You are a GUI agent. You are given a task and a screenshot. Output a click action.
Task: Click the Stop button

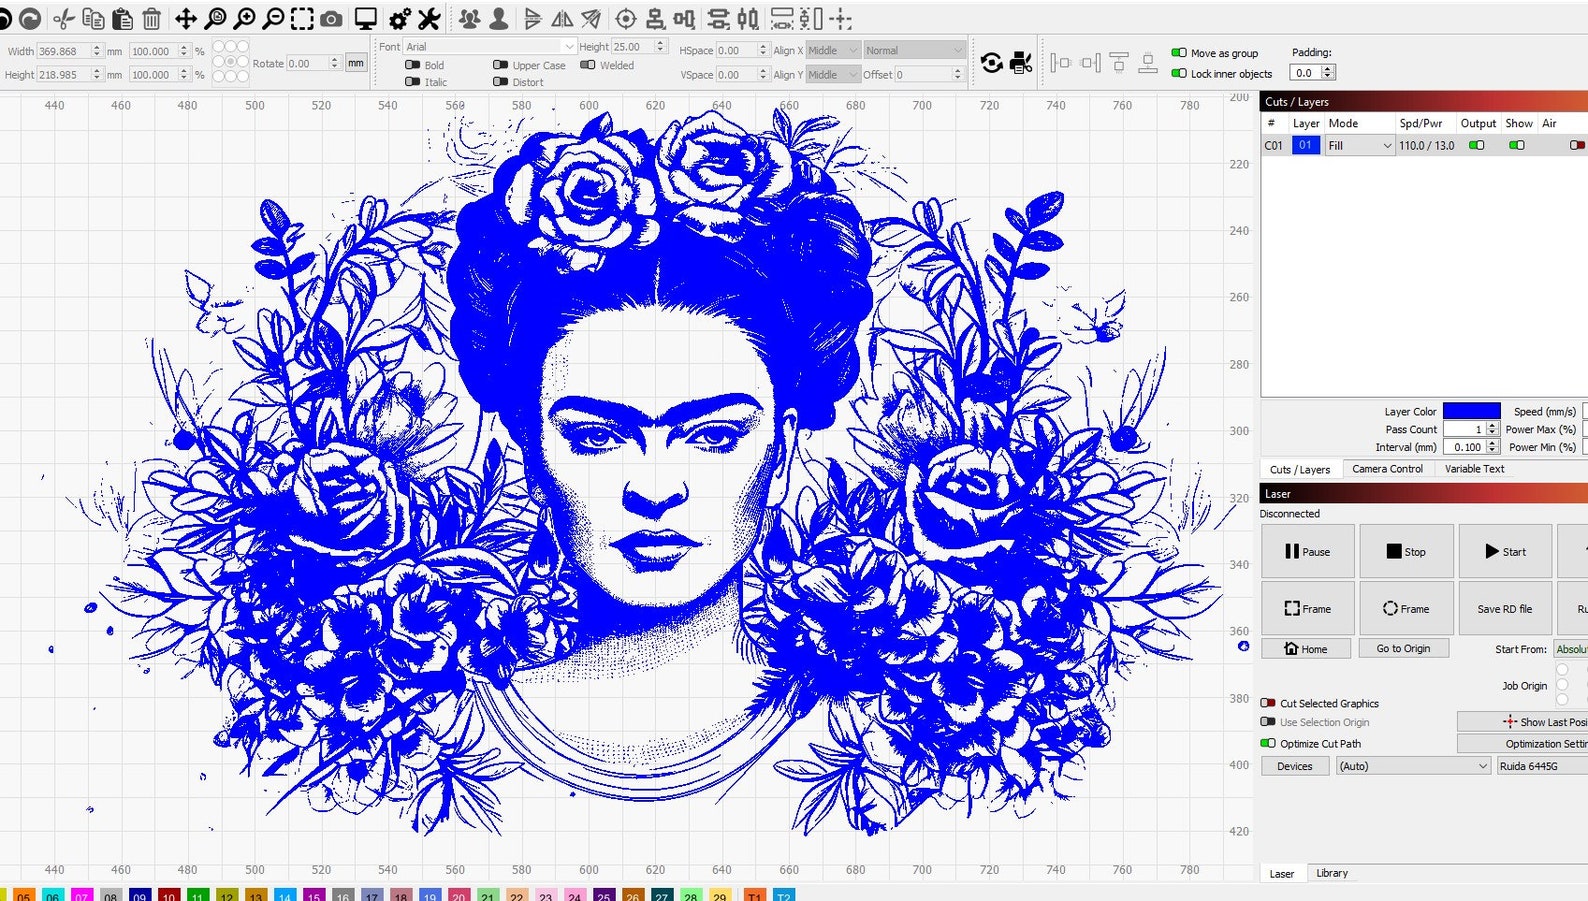tap(1406, 551)
